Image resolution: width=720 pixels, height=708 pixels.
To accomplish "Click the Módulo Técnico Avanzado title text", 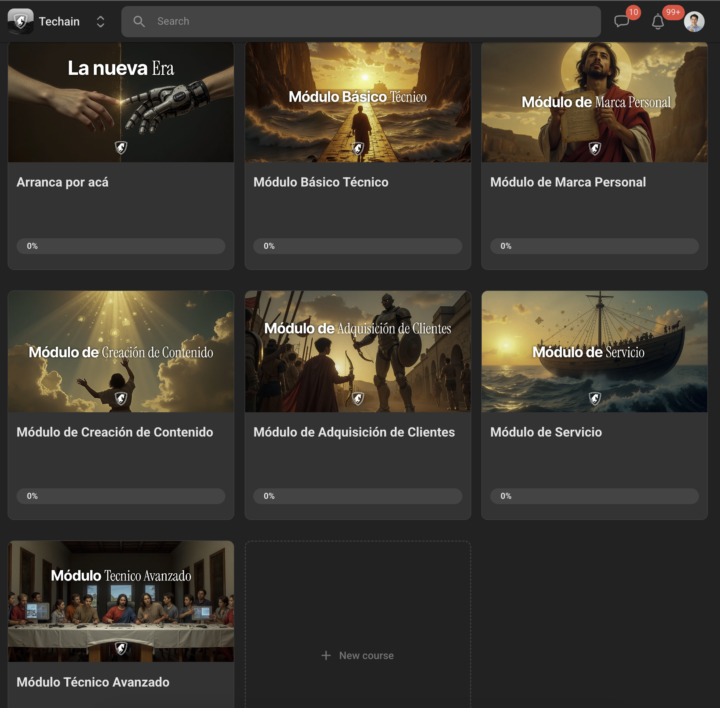I will coord(93,682).
